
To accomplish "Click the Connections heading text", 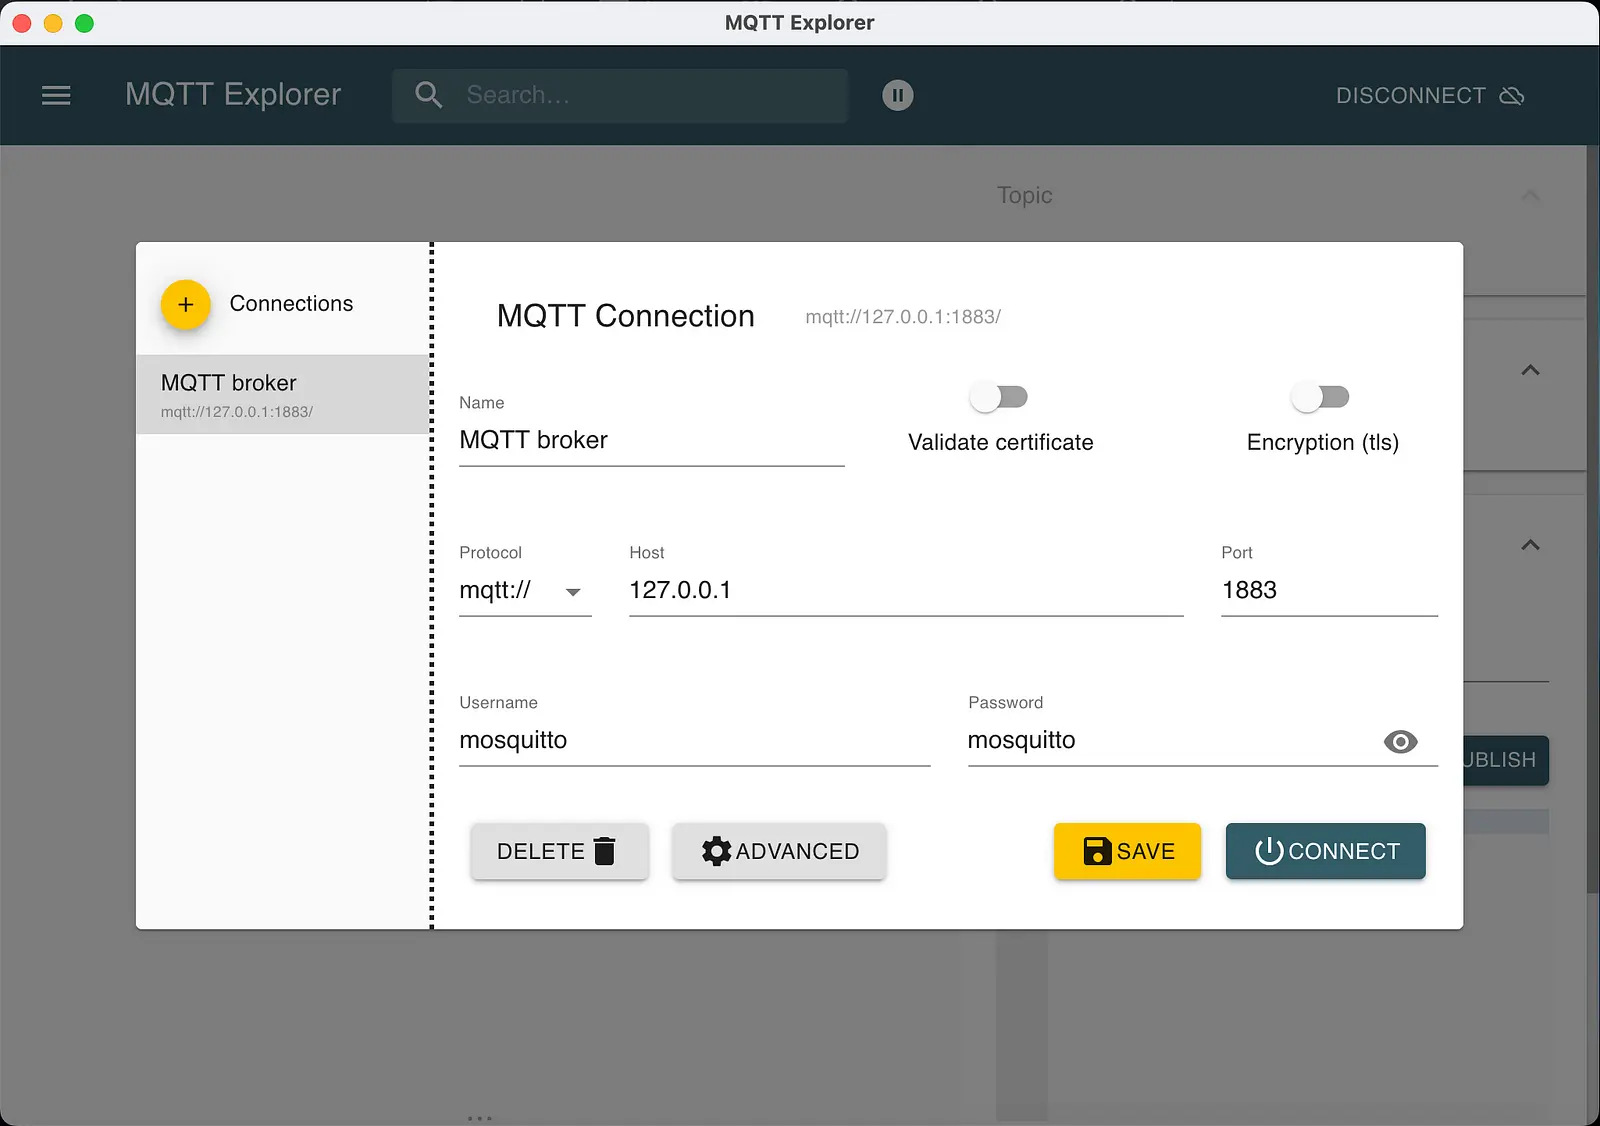I will click(291, 304).
